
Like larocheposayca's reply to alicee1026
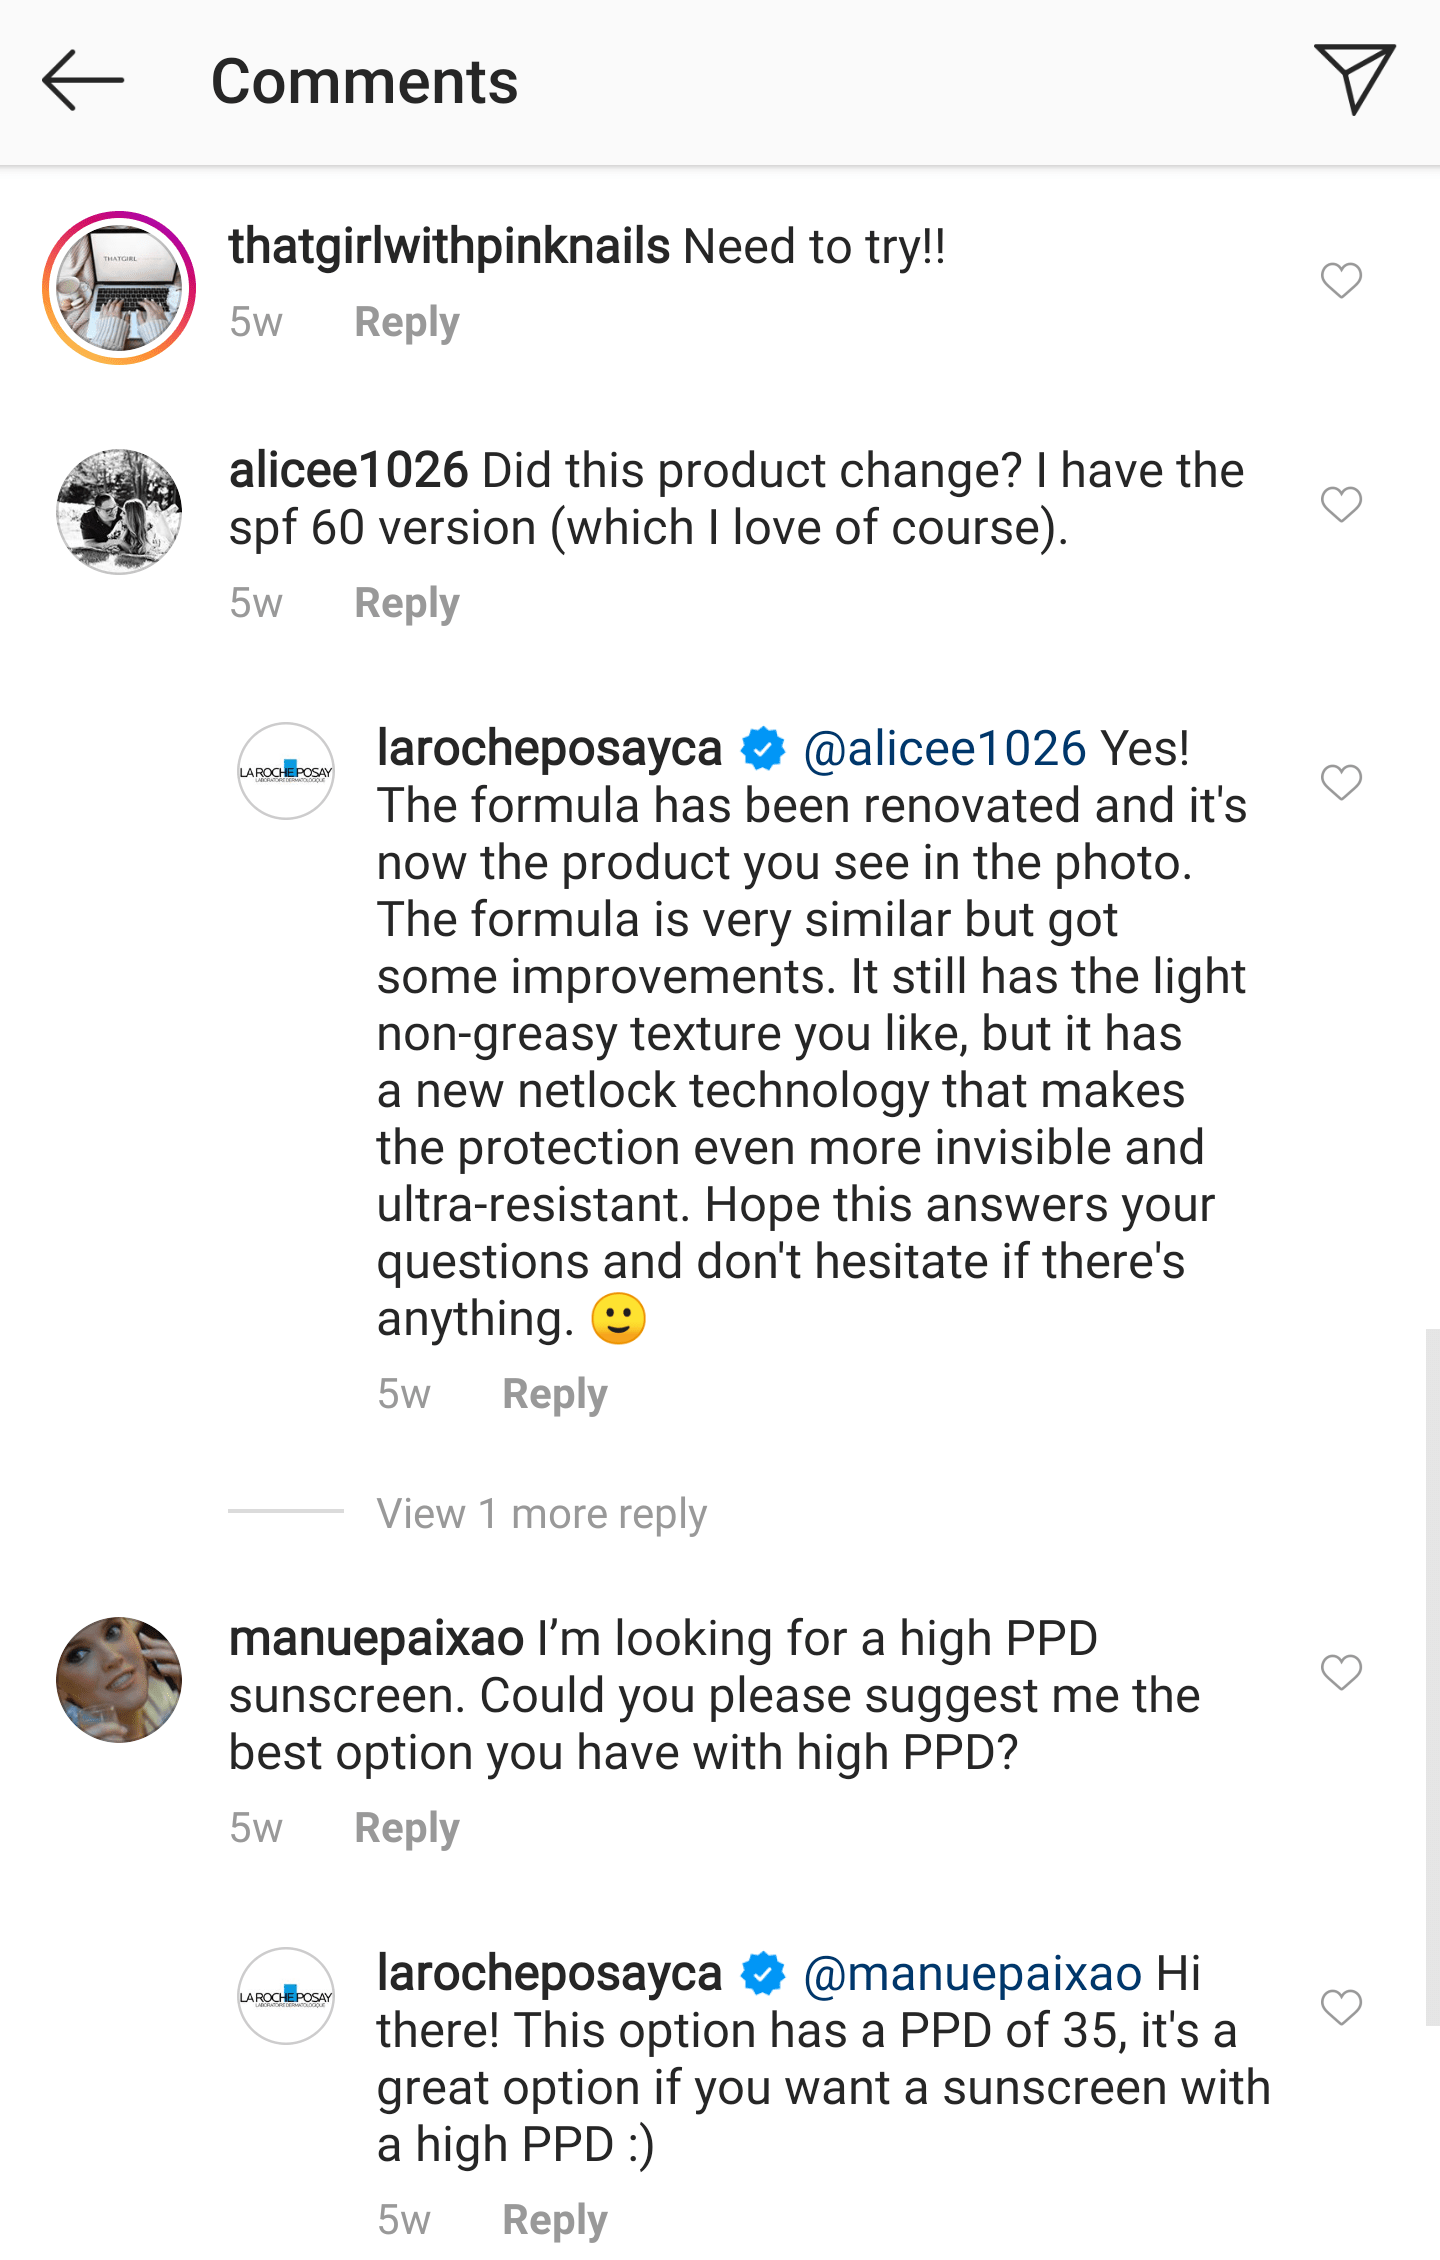1341,782
